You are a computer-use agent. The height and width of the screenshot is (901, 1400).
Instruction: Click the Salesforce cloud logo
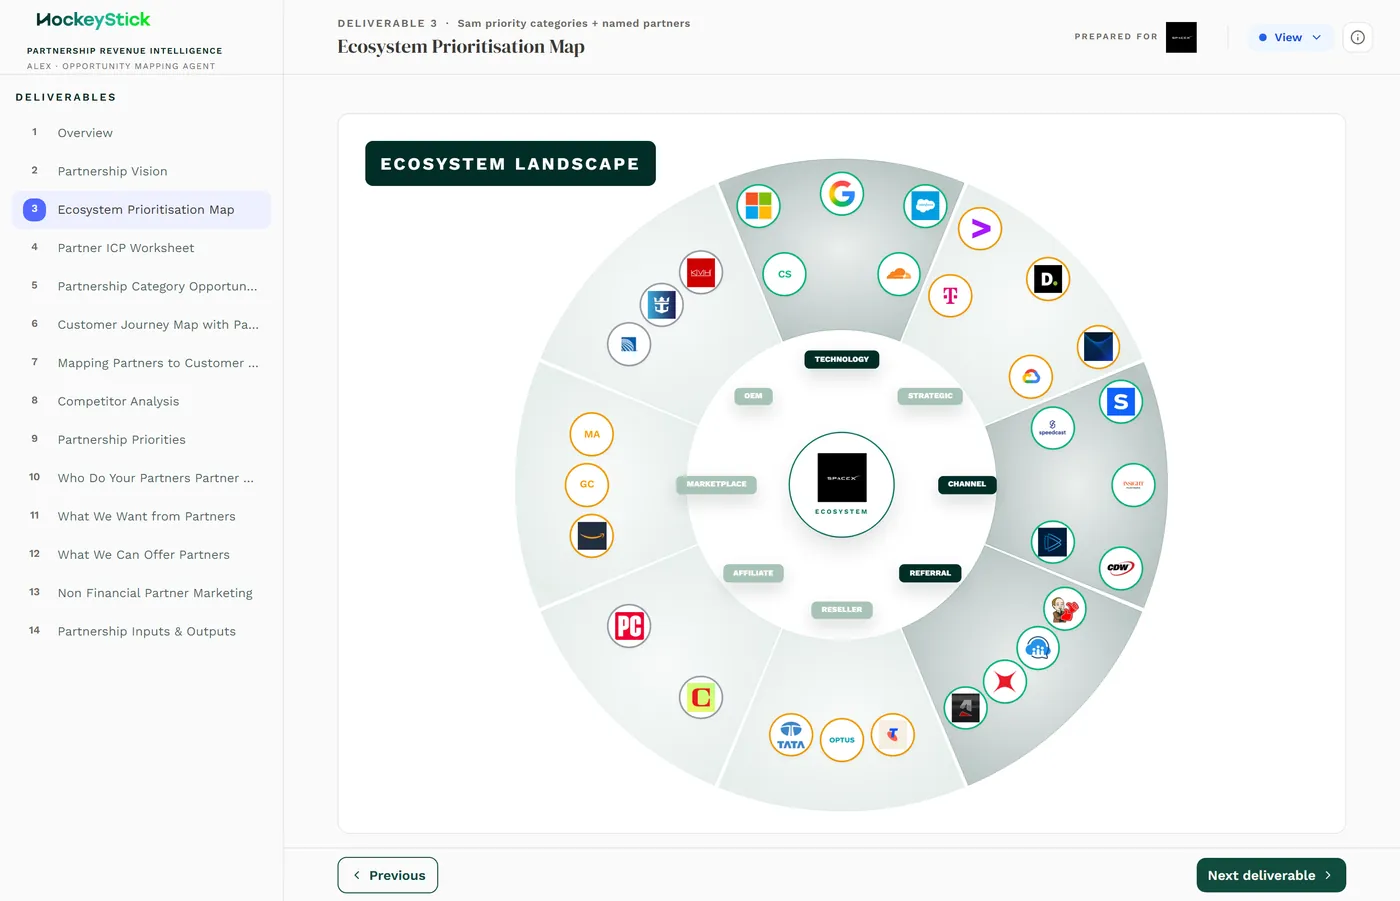[926, 206]
